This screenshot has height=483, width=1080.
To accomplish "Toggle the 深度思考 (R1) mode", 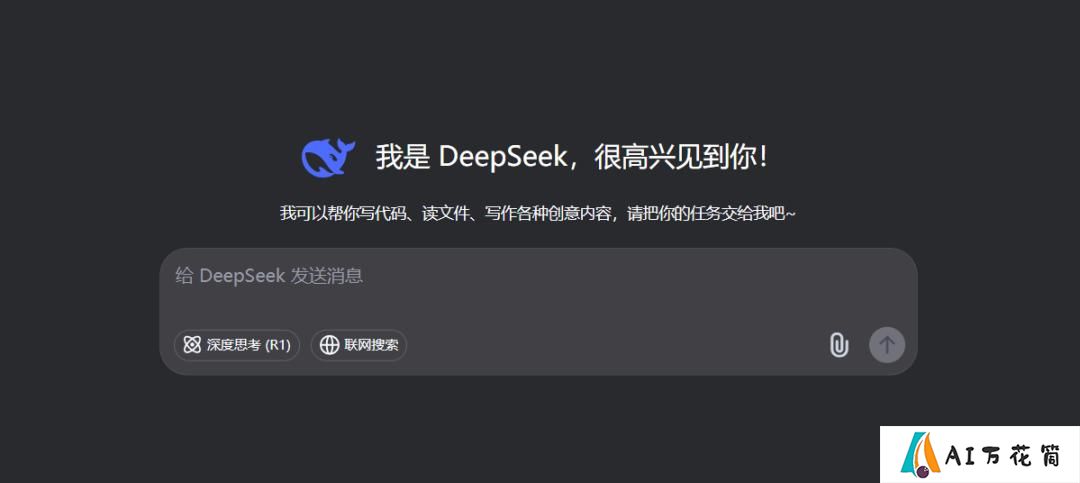I will [x=237, y=345].
